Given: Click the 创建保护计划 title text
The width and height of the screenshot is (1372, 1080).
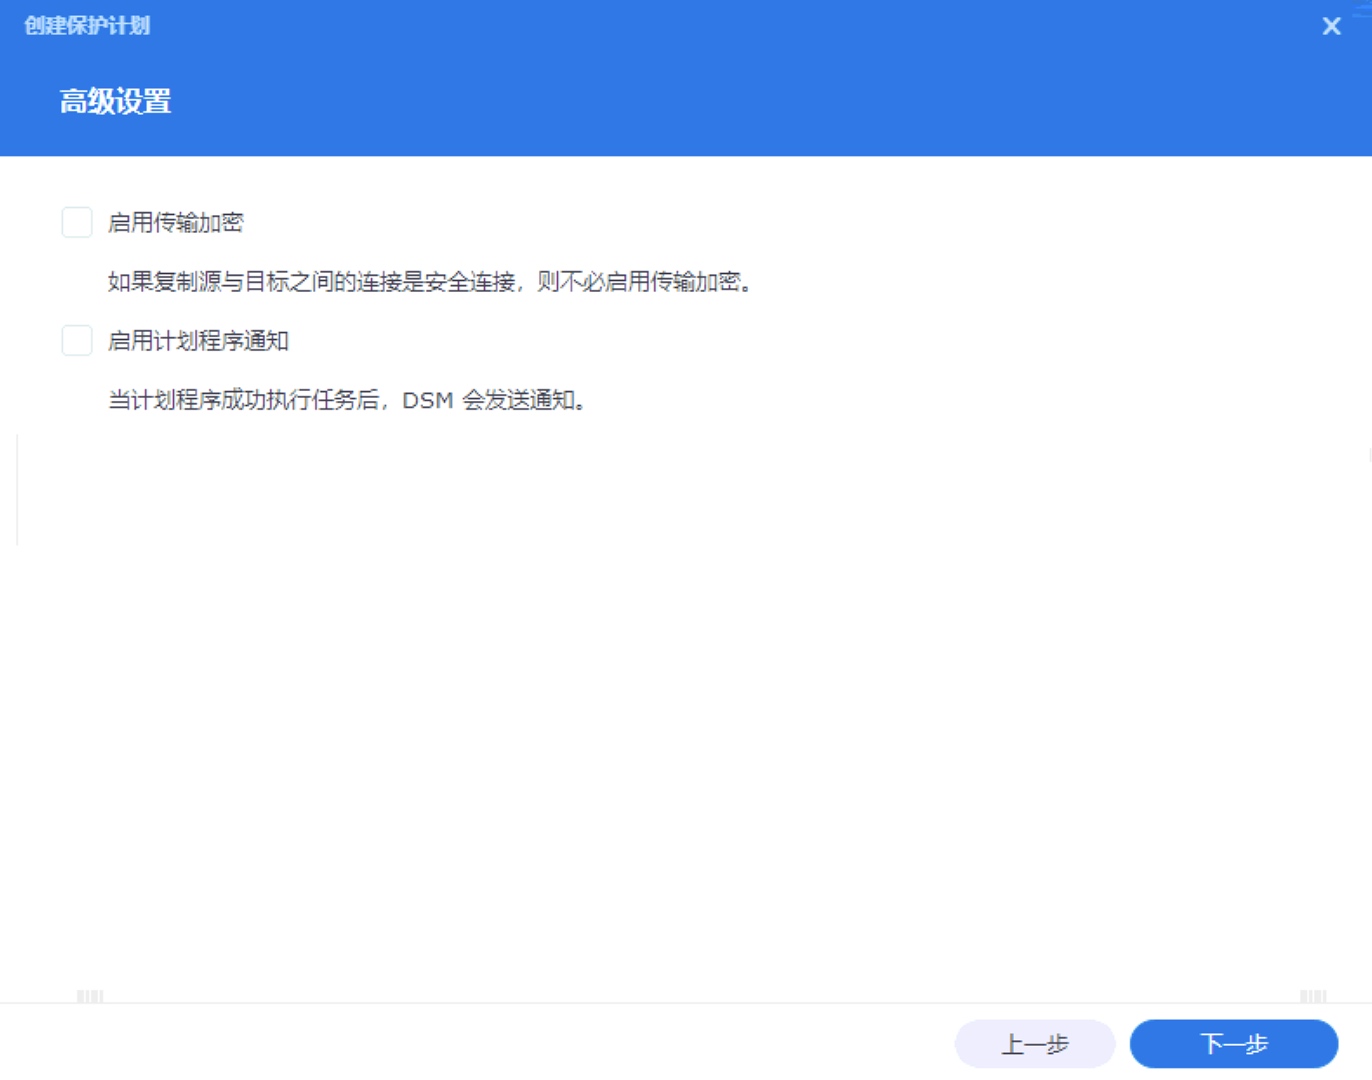Looking at the screenshot, I should 87,26.
